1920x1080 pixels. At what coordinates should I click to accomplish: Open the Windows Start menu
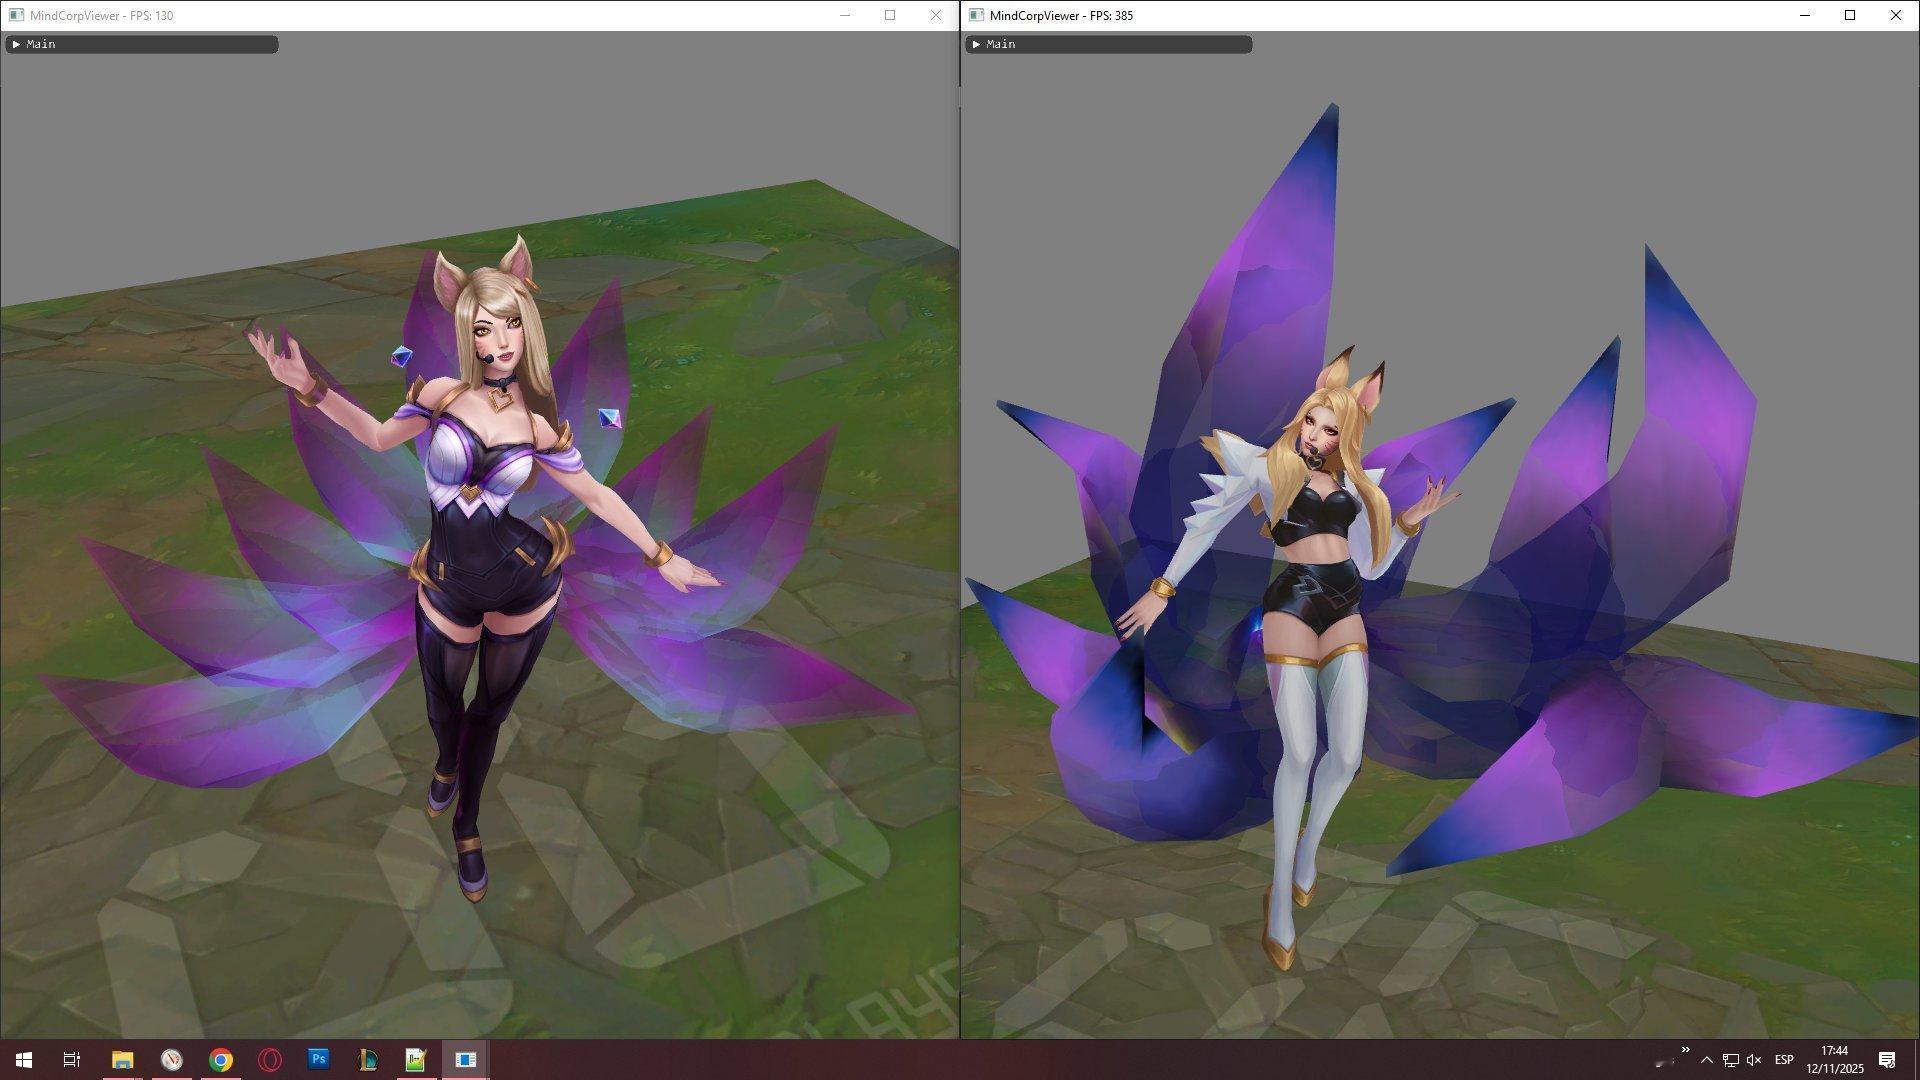[x=24, y=1060]
